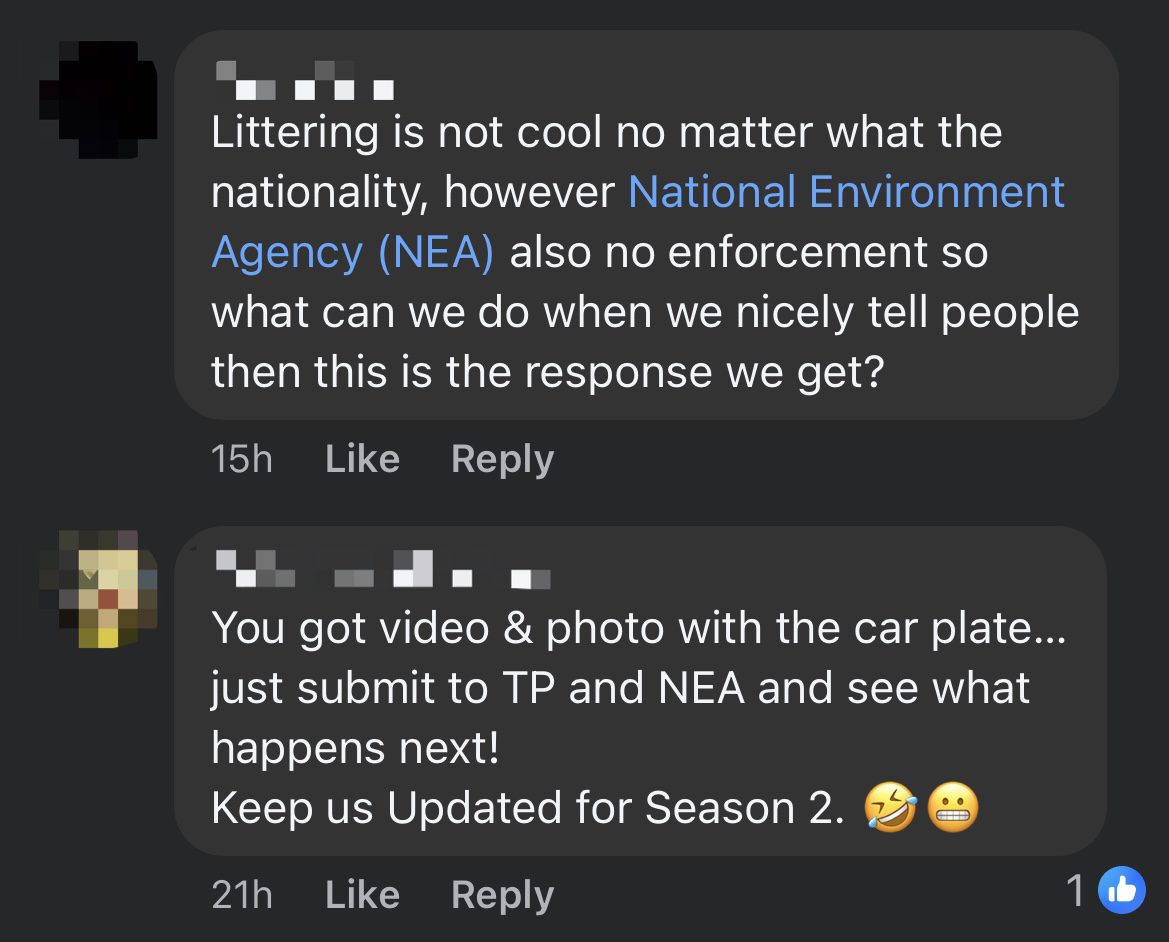Click the 'Keep us Updated for Season 2' line

[522, 808]
